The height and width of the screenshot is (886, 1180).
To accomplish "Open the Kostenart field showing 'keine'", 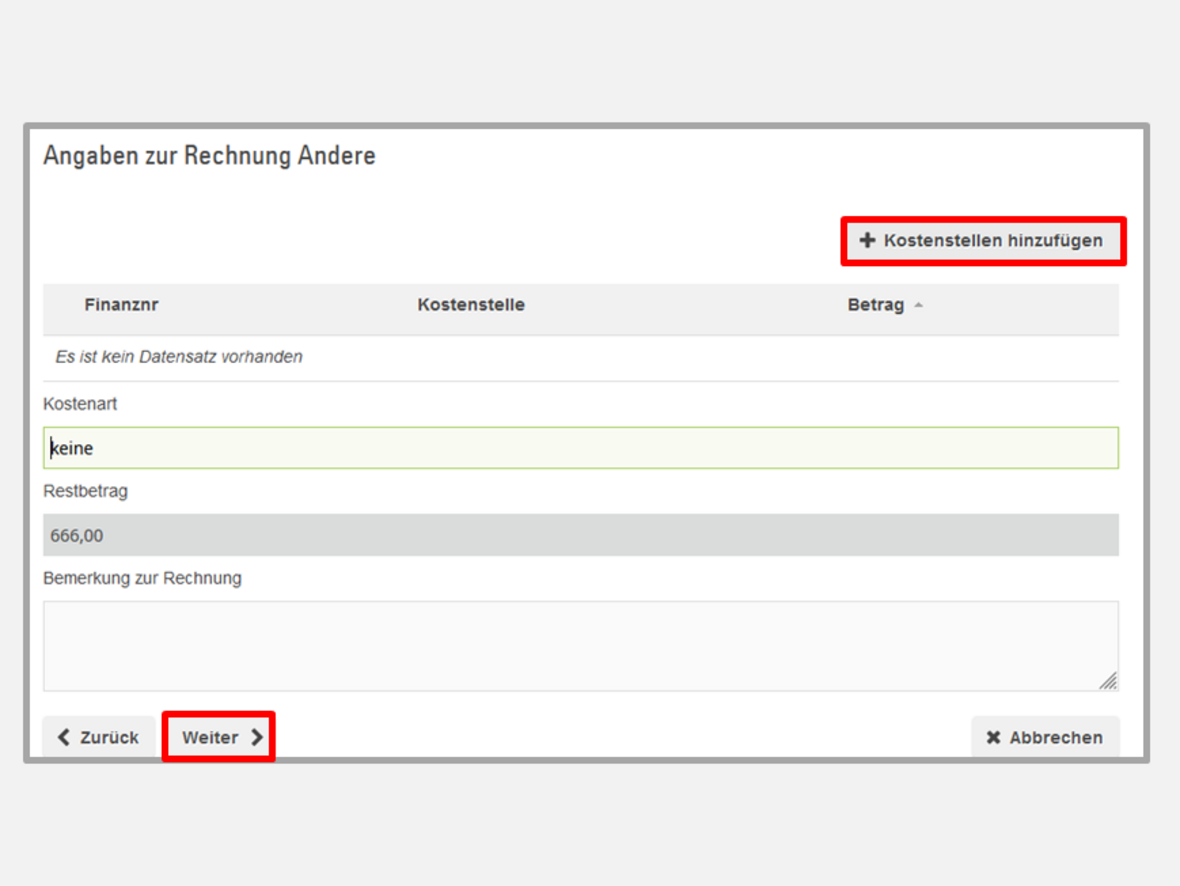I will click(x=580, y=448).
